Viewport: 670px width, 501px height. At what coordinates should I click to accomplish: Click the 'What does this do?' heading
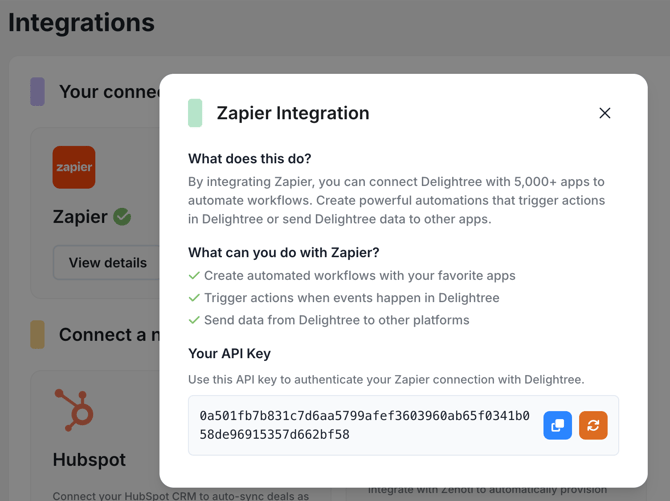pyautogui.click(x=249, y=158)
